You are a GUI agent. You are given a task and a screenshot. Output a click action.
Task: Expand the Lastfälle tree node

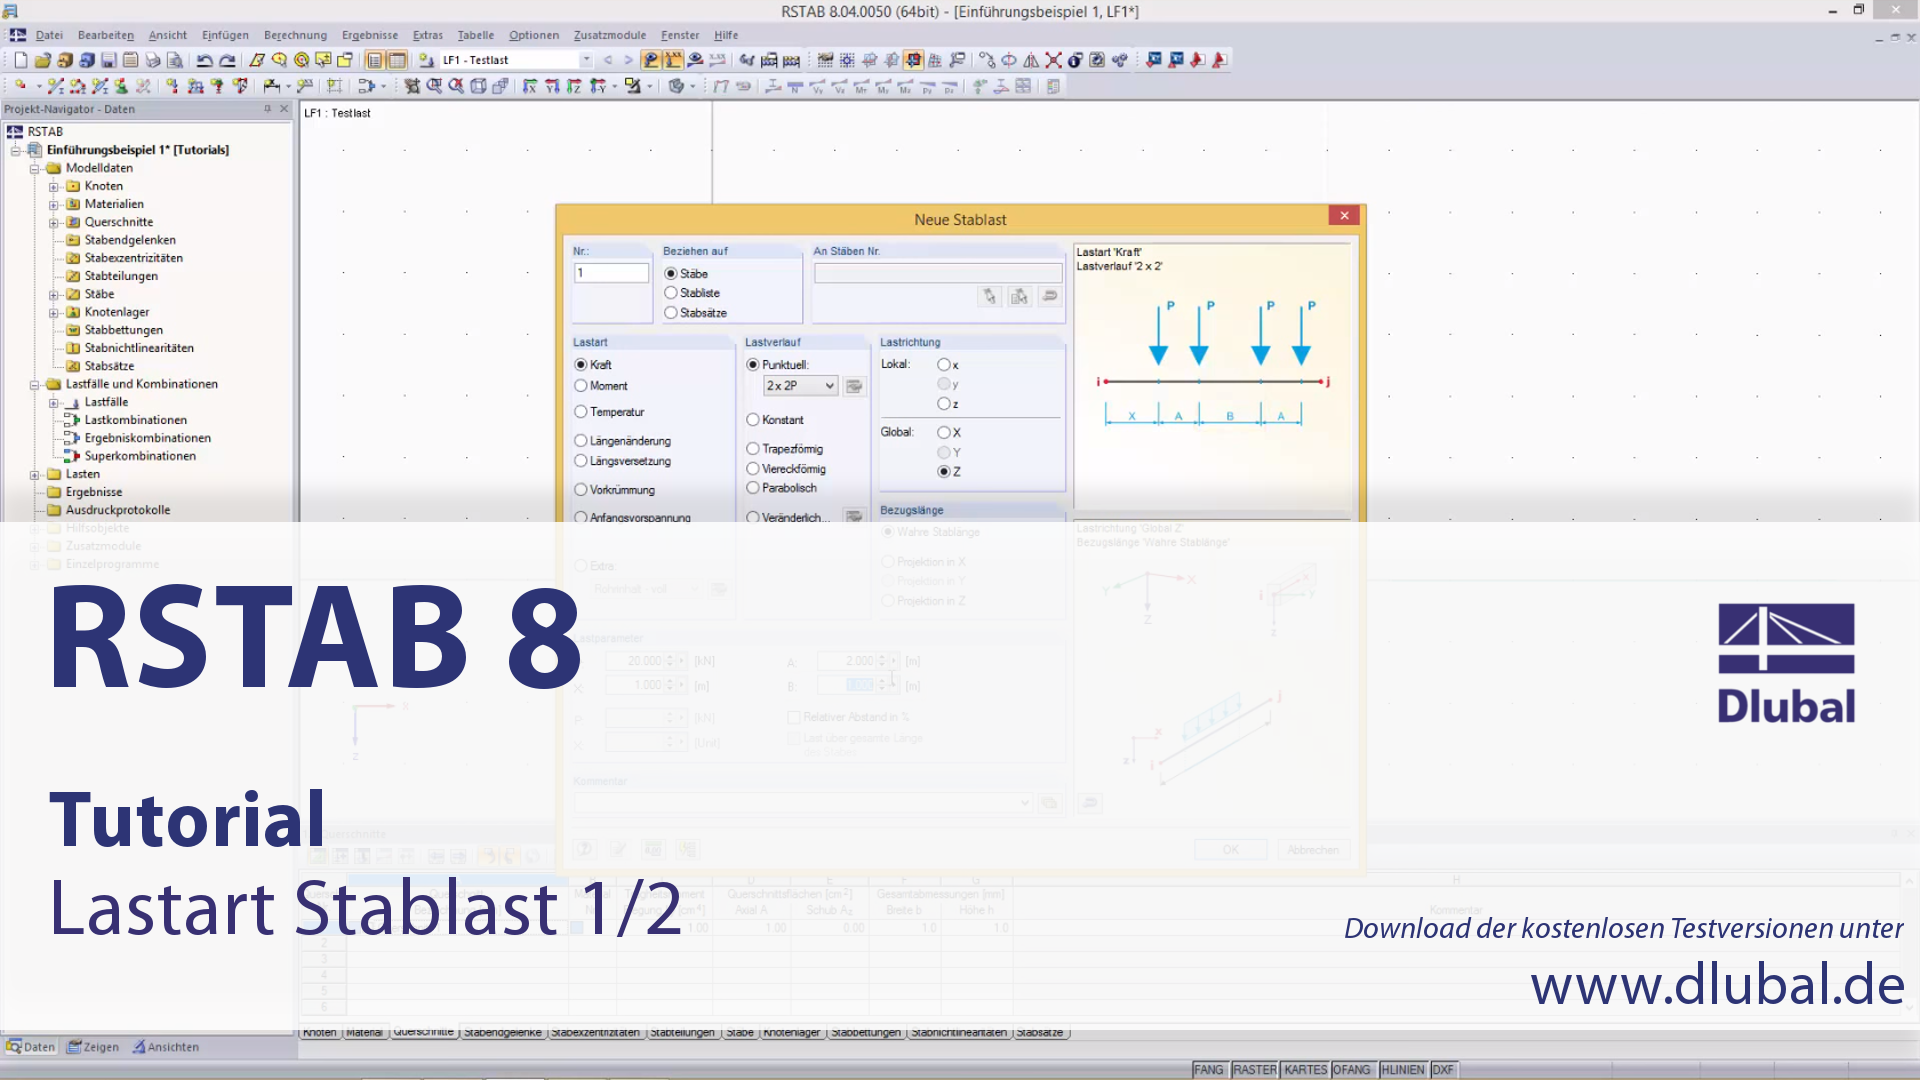[54, 403]
